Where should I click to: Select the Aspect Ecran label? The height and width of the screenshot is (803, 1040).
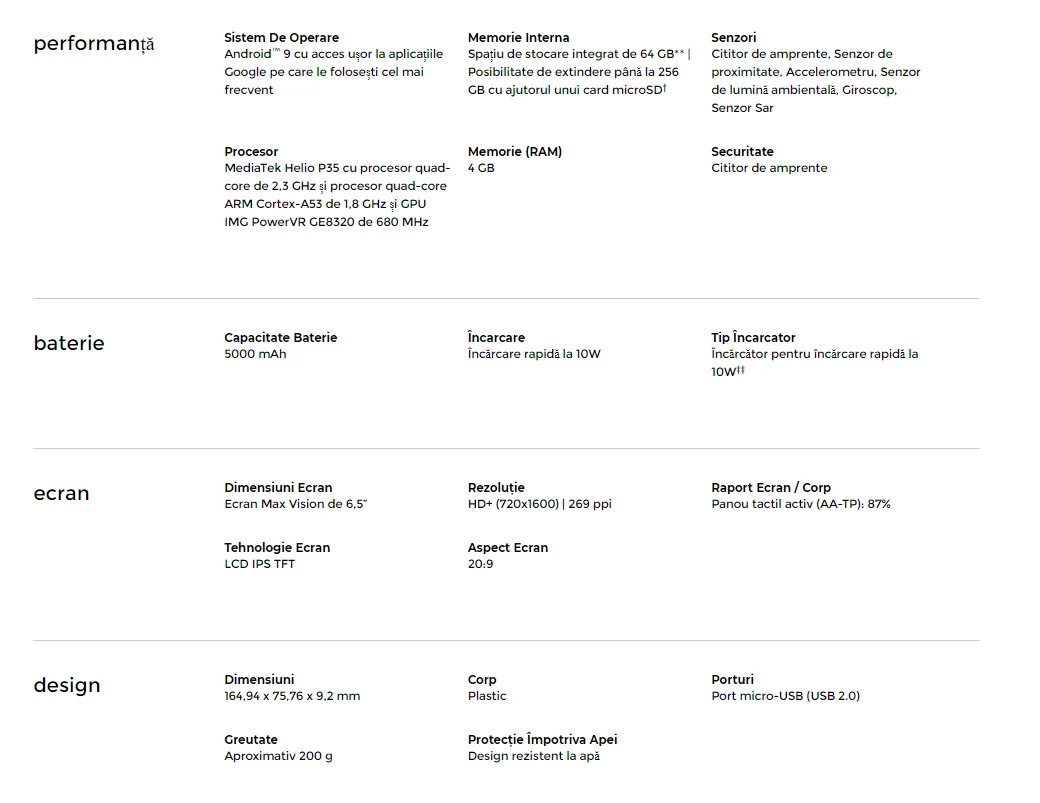coord(507,548)
